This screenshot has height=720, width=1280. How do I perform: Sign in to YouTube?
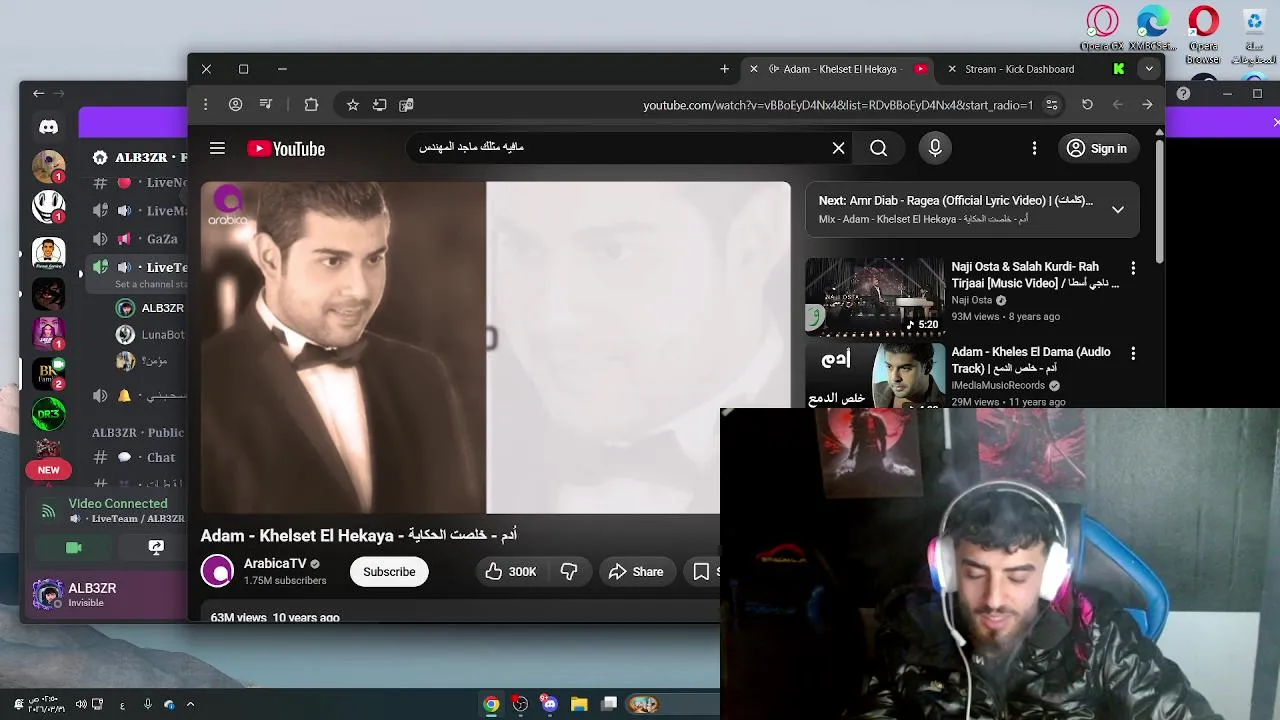1097,148
